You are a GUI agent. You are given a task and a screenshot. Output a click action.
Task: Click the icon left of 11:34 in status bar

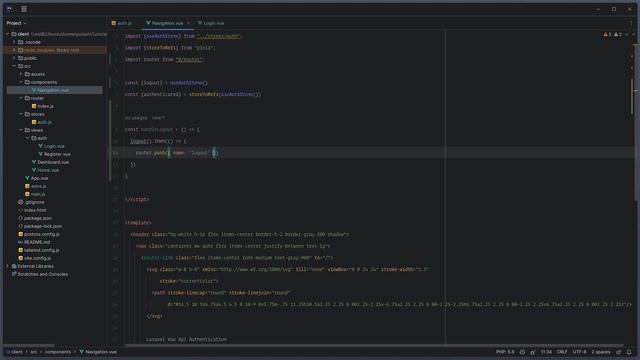tap(533, 352)
